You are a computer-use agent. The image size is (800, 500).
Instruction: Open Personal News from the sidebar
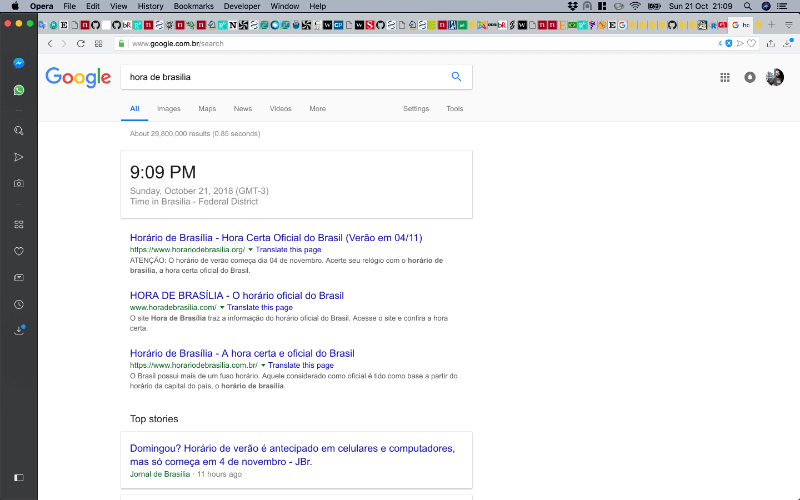(x=19, y=278)
